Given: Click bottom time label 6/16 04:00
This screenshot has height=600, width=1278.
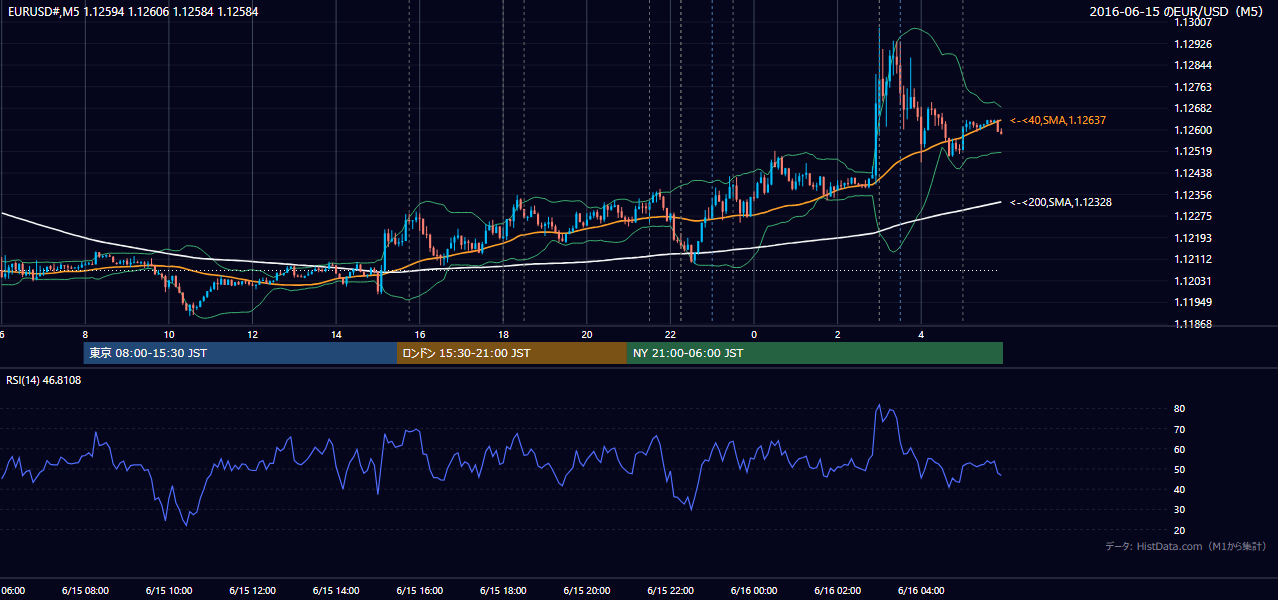Looking at the screenshot, I should click(x=921, y=591).
